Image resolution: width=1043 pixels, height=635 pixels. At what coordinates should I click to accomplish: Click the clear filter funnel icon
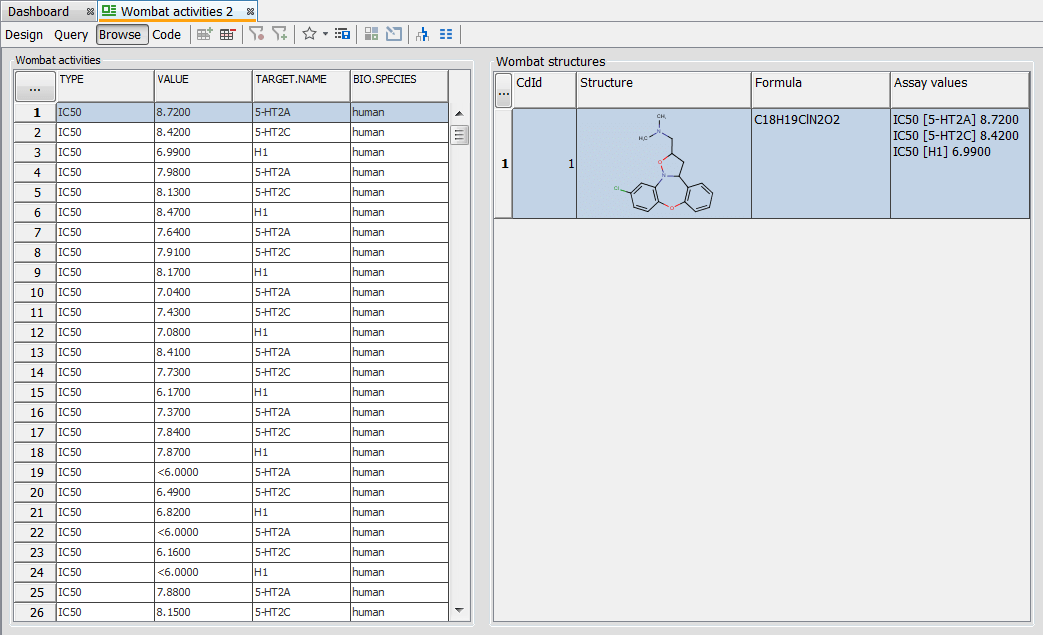coord(257,34)
